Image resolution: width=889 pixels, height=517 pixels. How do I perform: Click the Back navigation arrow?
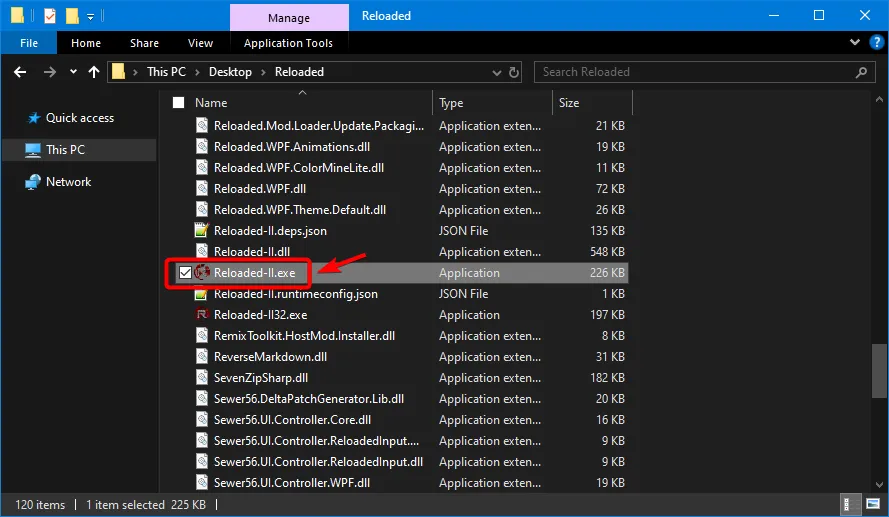coord(20,72)
